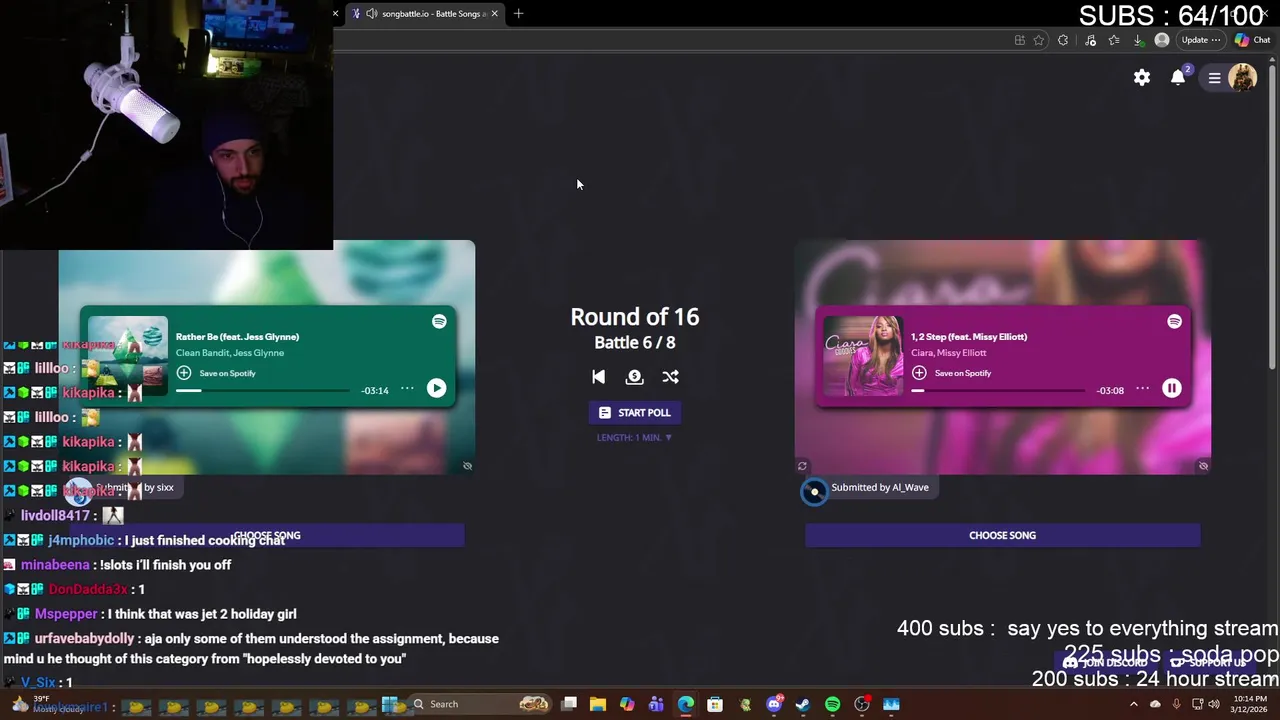Open more options on 1, 2 Step player
The height and width of the screenshot is (720, 1280).
[x=1143, y=389]
